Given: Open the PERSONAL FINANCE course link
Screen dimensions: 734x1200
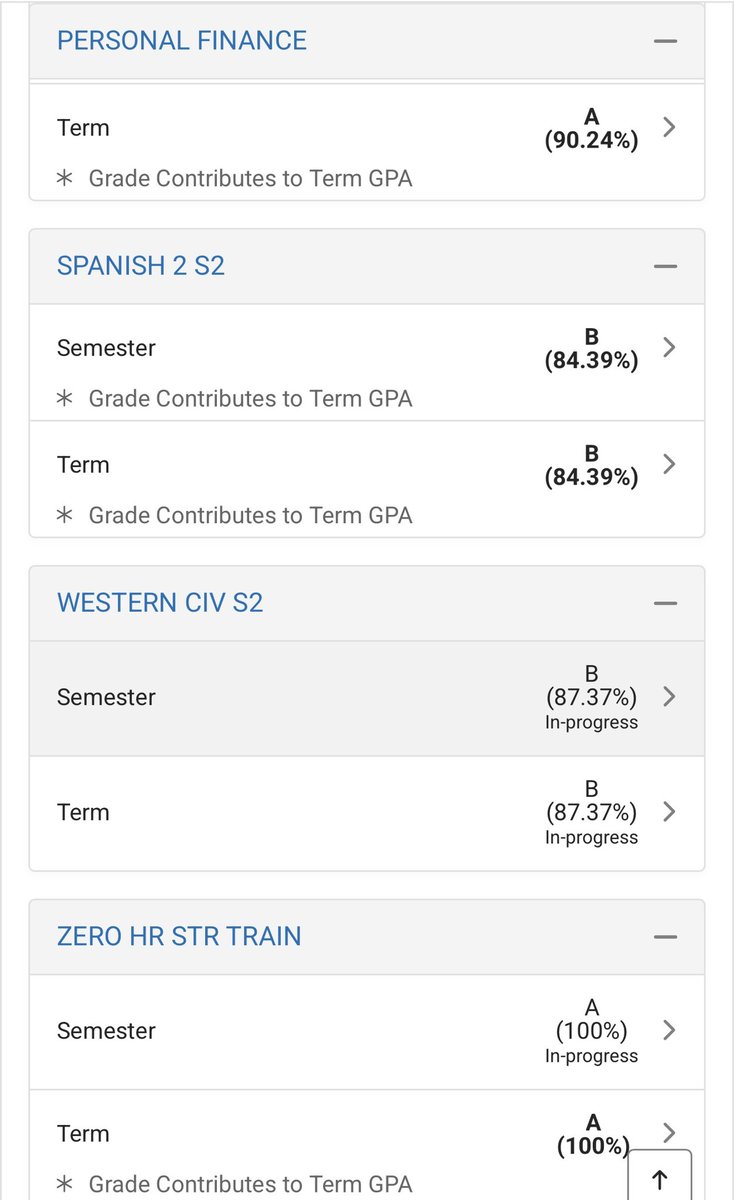Looking at the screenshot, I should coord(182,40).
